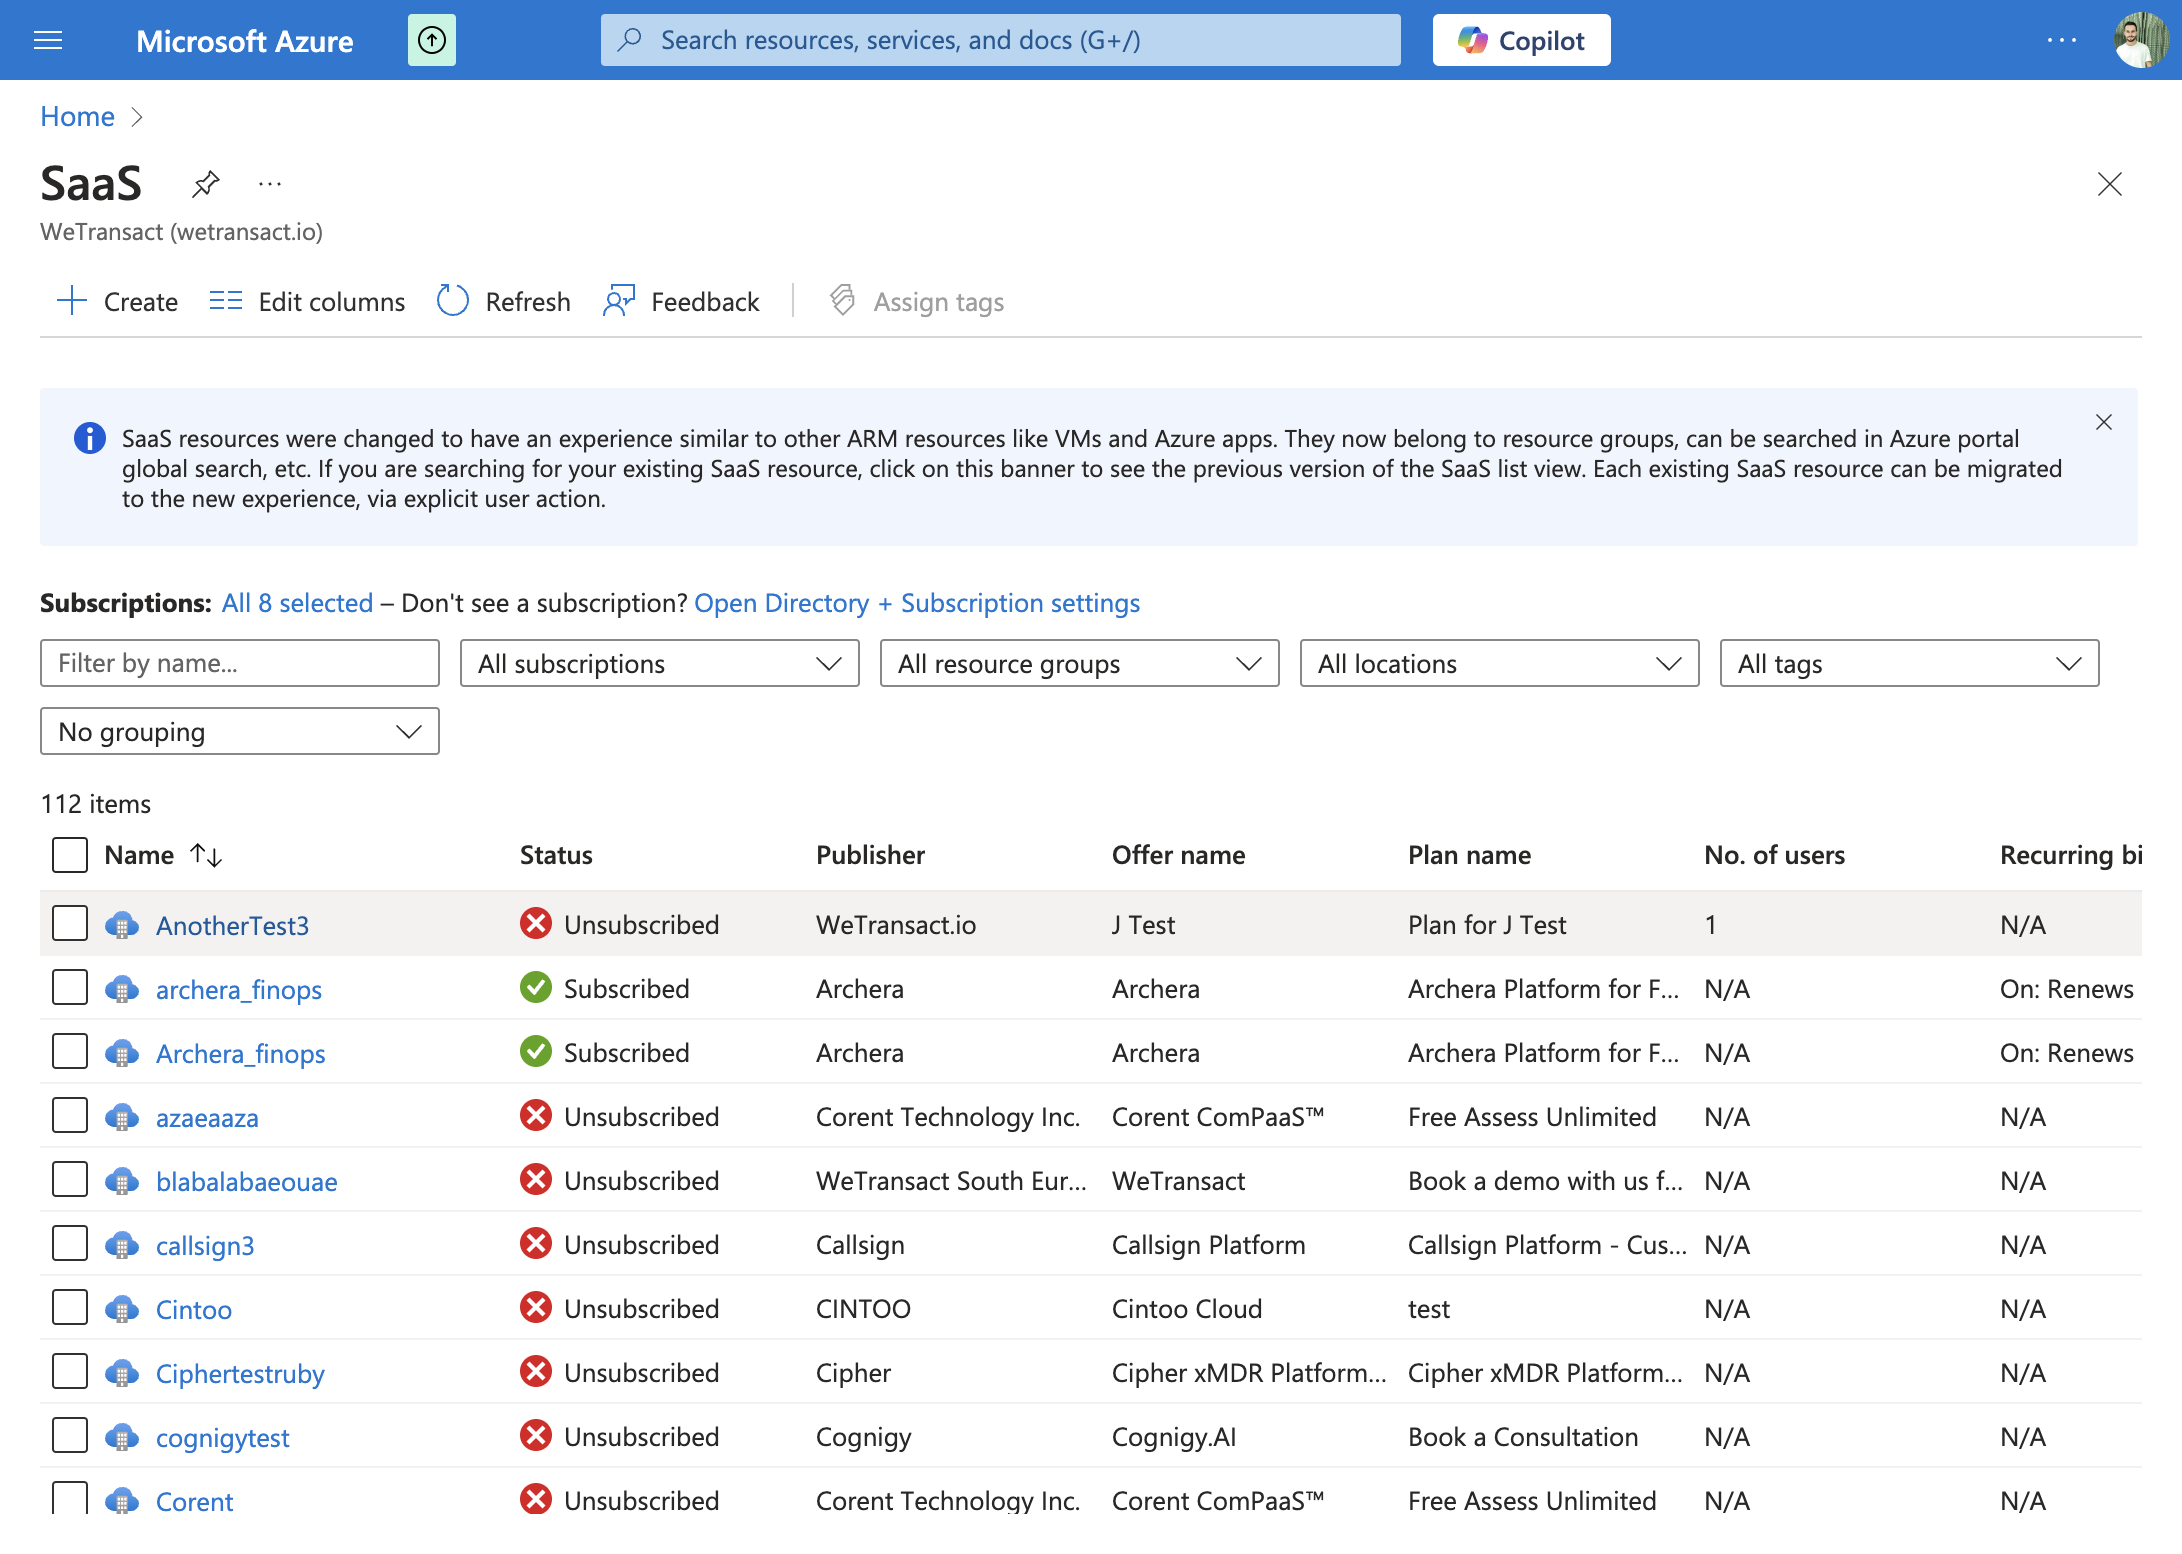Pin the SaaS page to dashboard

(x=205, y=184)
